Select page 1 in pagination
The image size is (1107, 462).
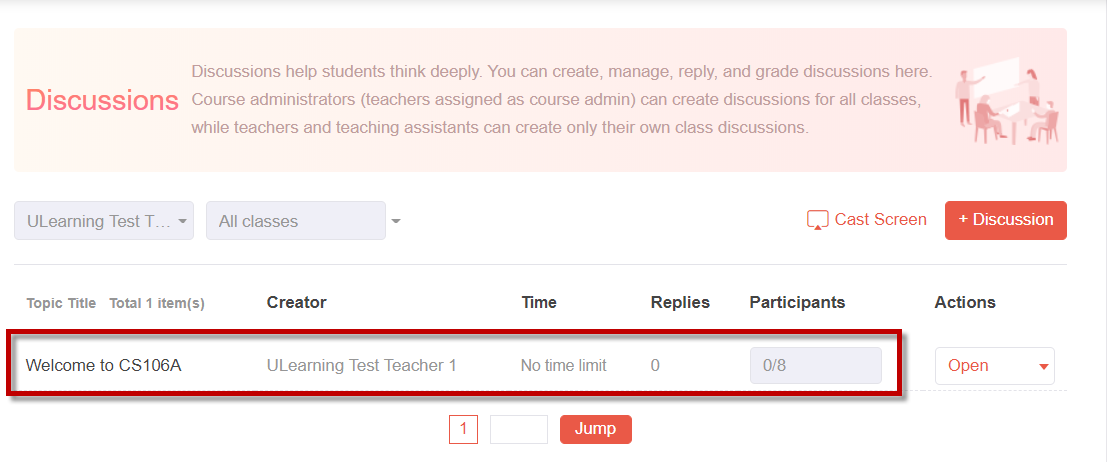(x=463, y=429)
